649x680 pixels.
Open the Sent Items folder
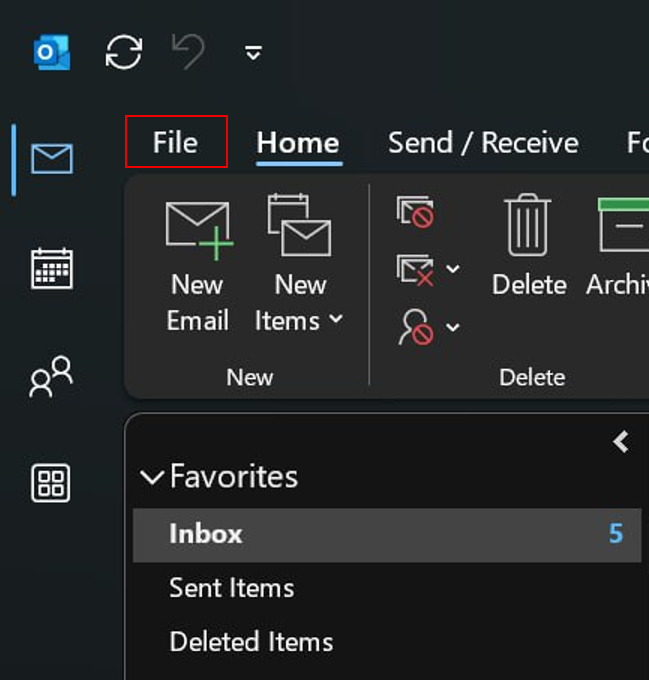click(x=232, y=588)
